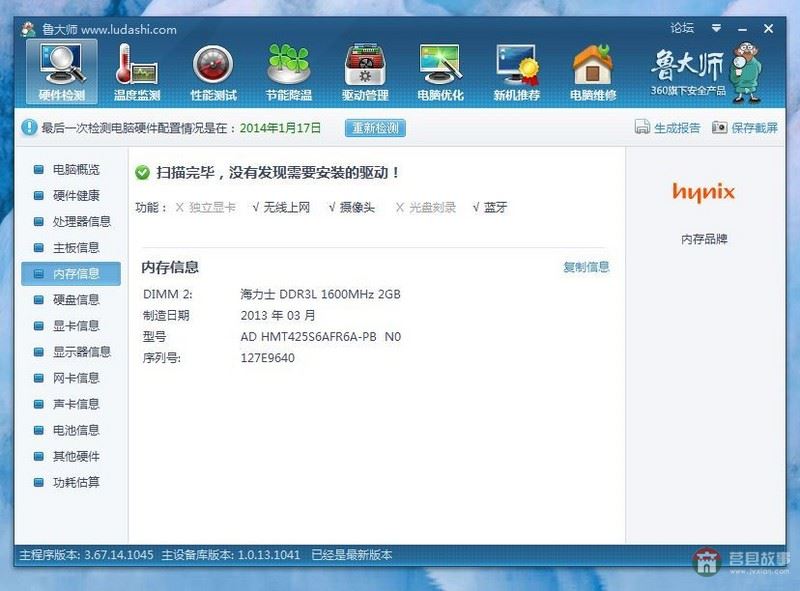
Task: Click the www.ludashi.com title text
Action: pos(129,30)
